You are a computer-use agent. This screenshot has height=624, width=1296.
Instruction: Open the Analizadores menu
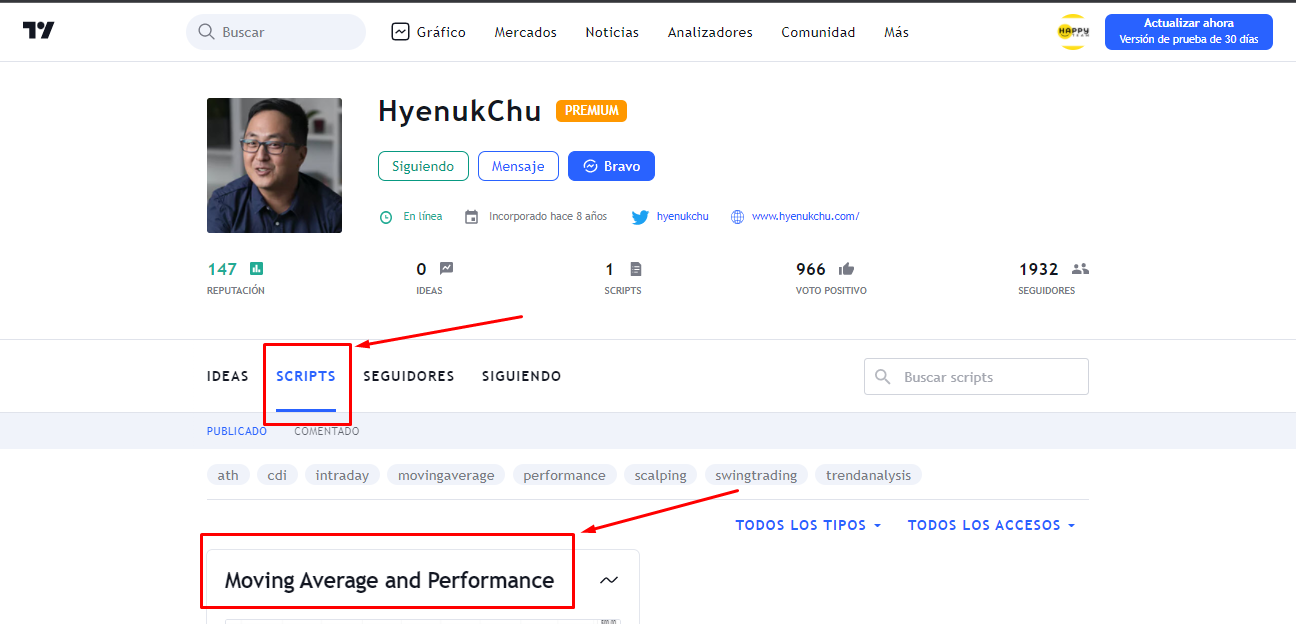pyautogui.click(x=710, y=32)
